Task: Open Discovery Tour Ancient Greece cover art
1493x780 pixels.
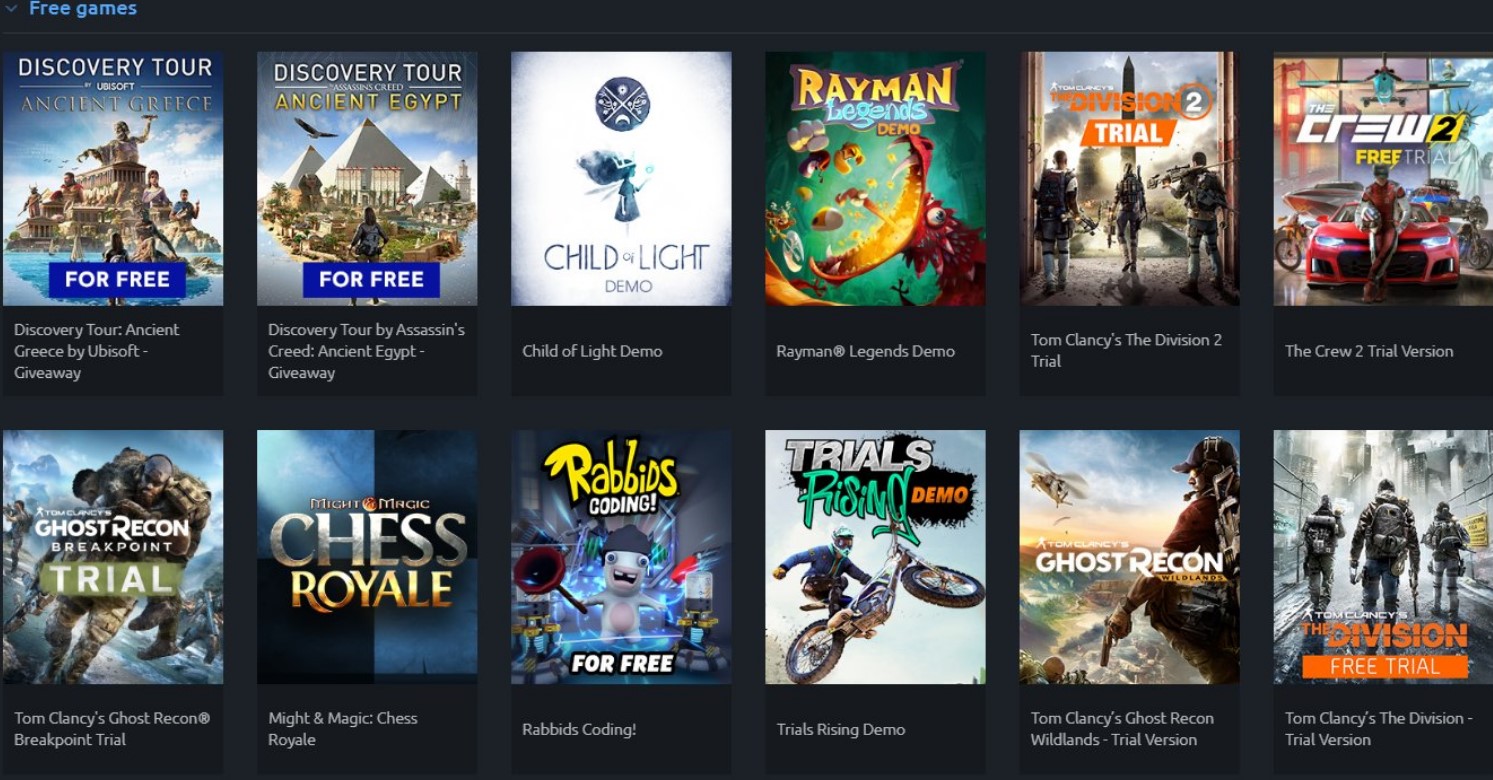Action: click(x=113, y=179)
